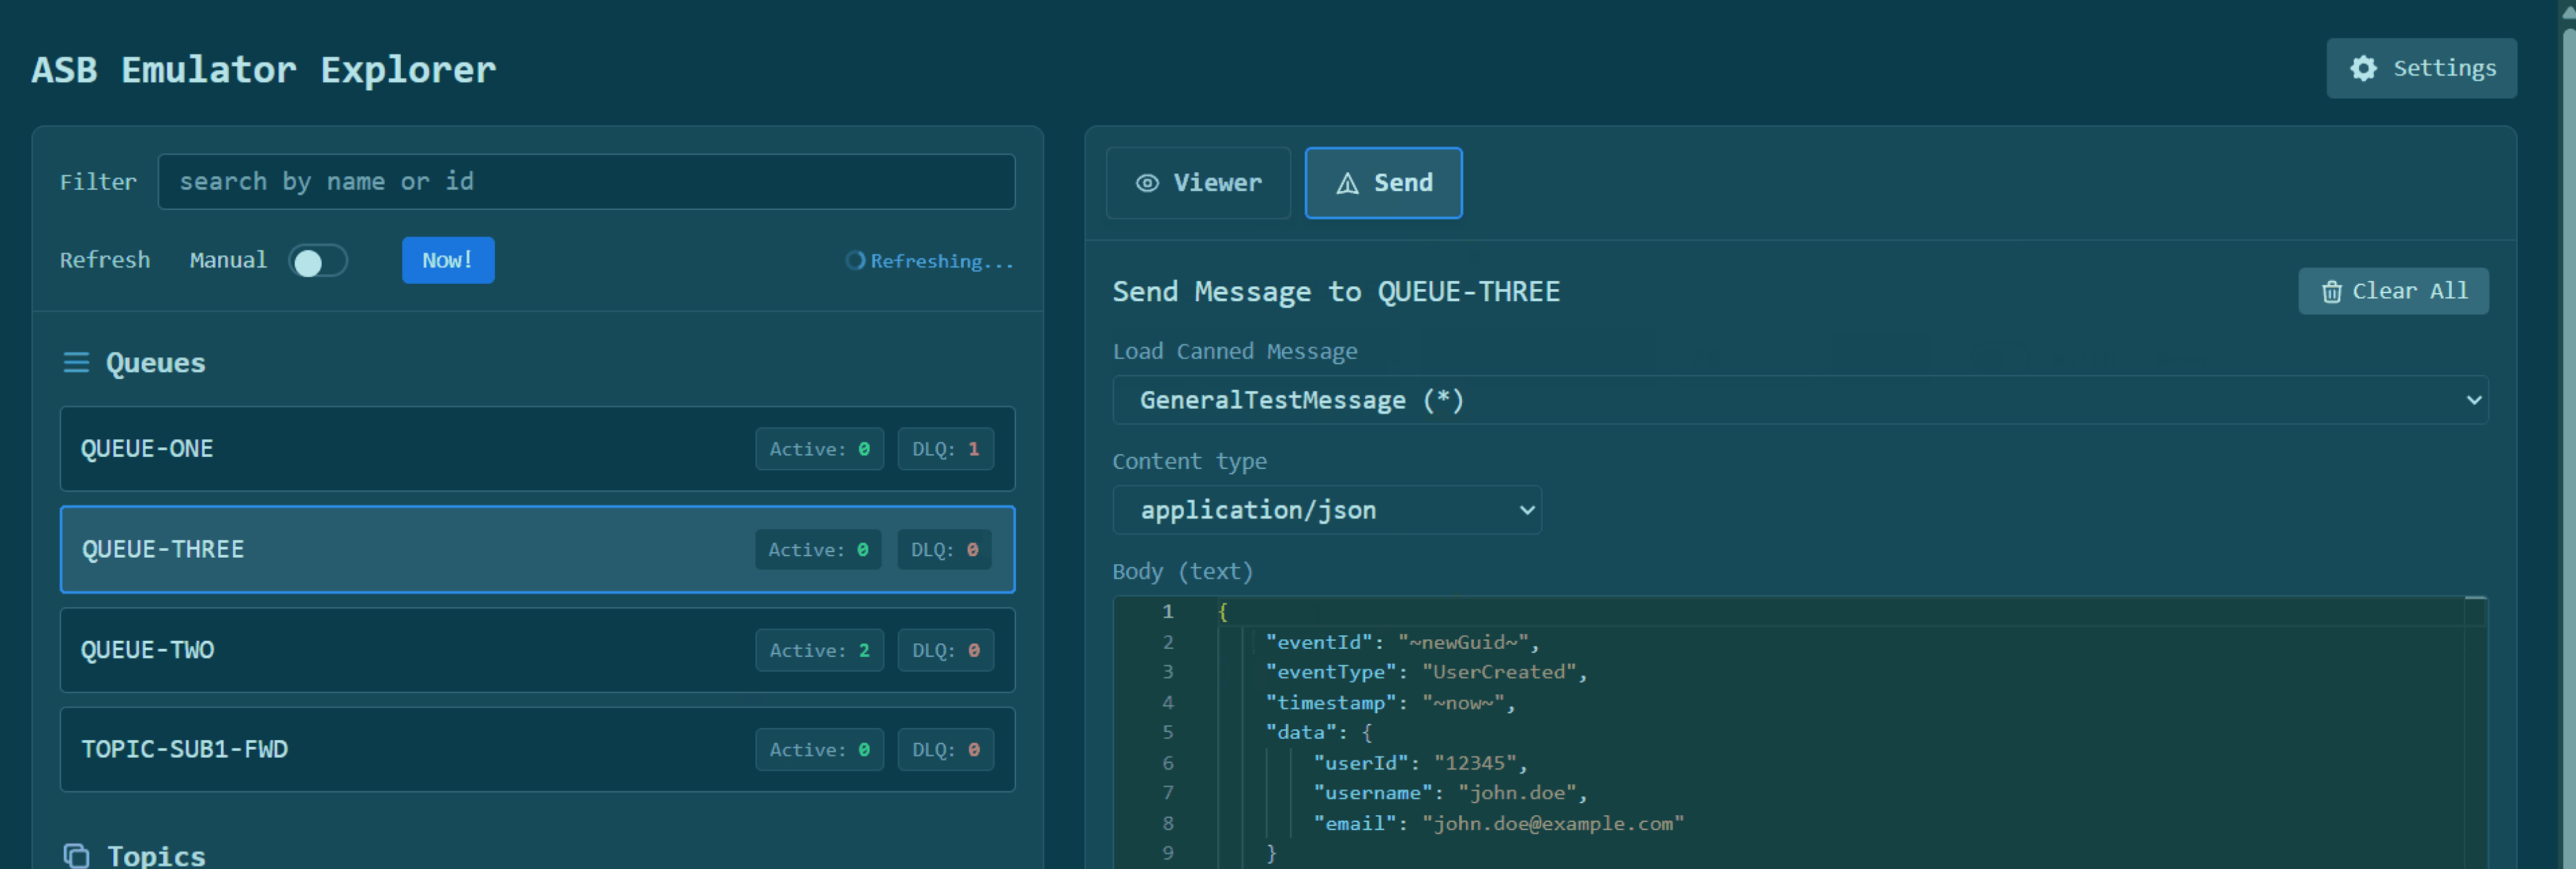Click the DLQ: 1 badge for QUEUE-ONE

pos(944,449)
